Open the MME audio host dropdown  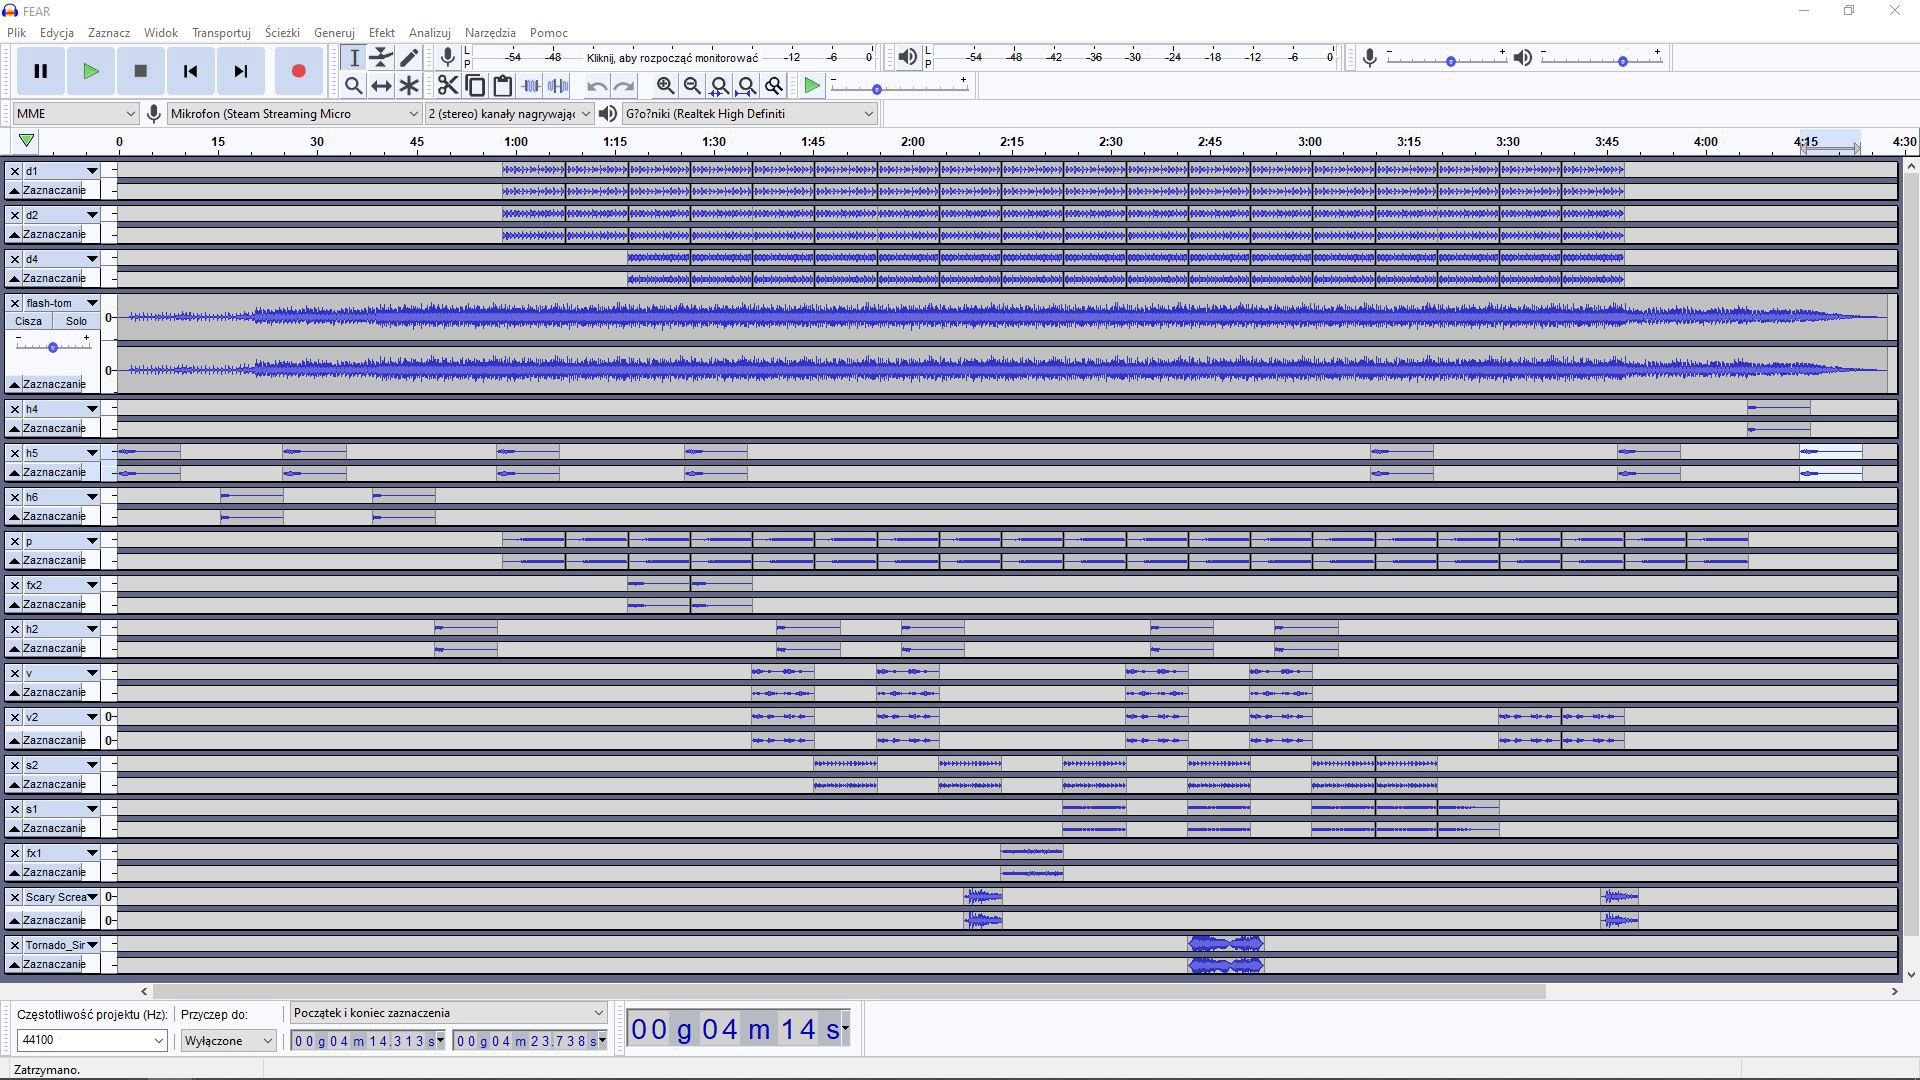click(75, 114)
